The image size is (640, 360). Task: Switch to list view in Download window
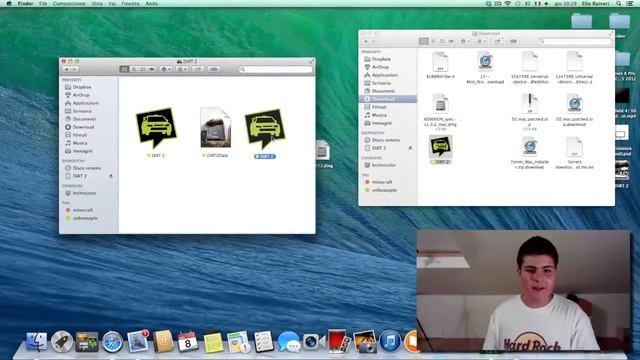tap(433, 41)
